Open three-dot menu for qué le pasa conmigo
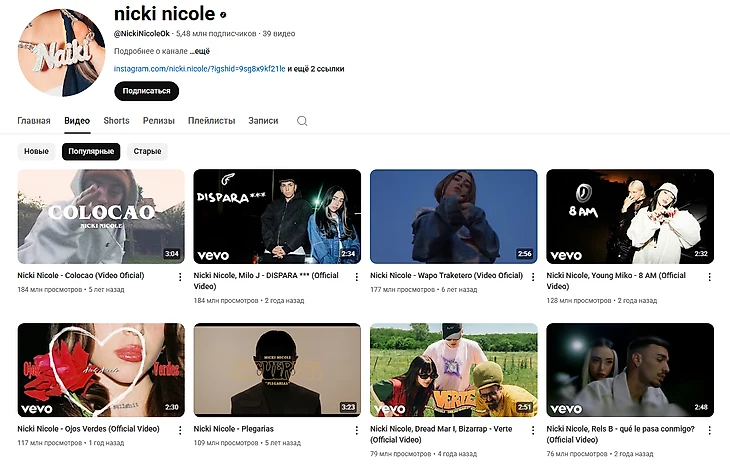 click(710, 431)
